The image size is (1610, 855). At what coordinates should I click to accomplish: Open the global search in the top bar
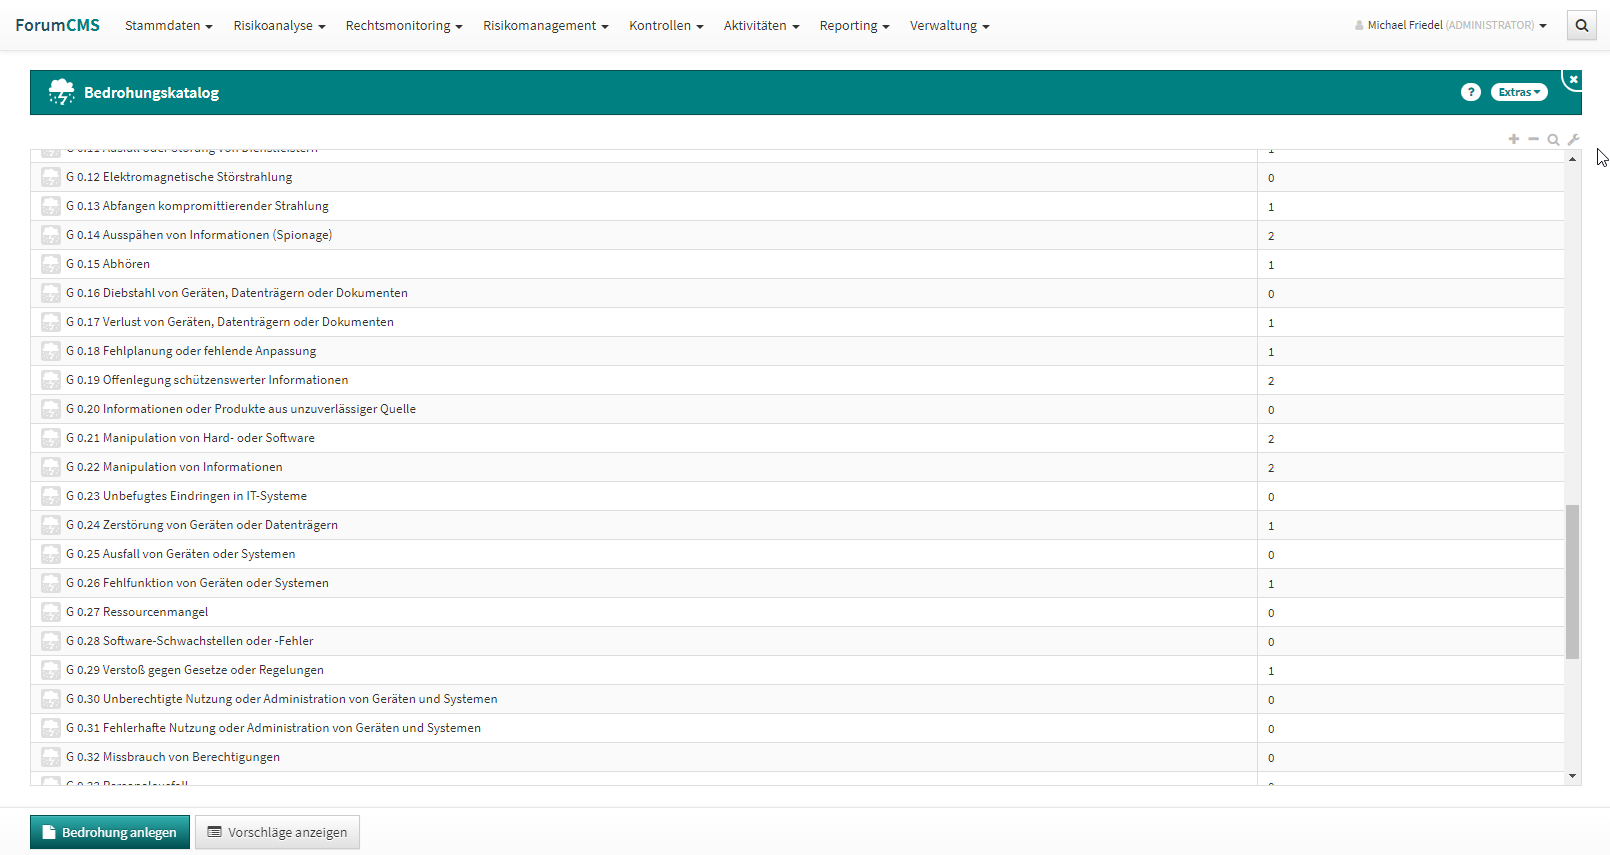pos(1581,26)
